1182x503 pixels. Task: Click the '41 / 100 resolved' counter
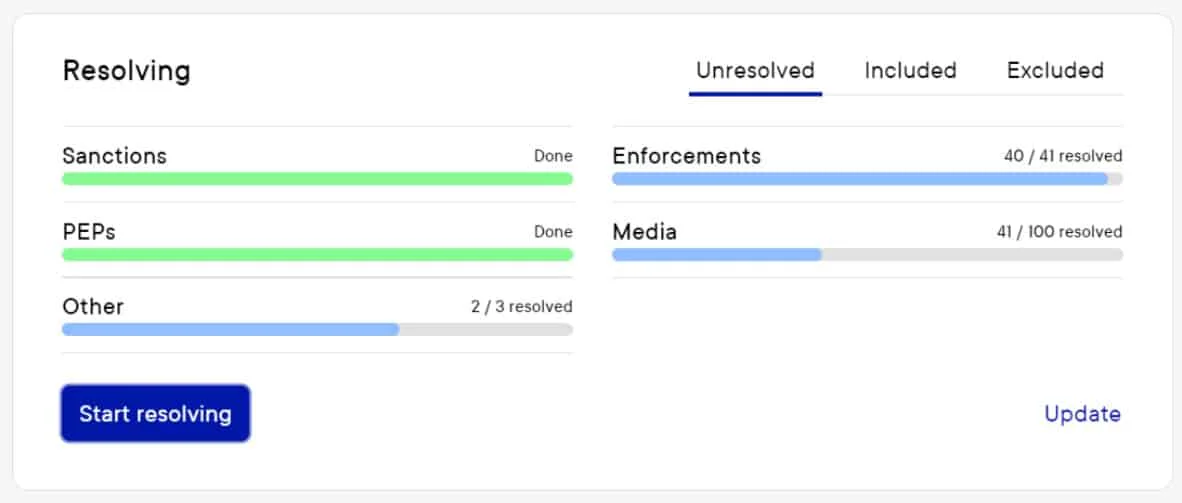1059,232
